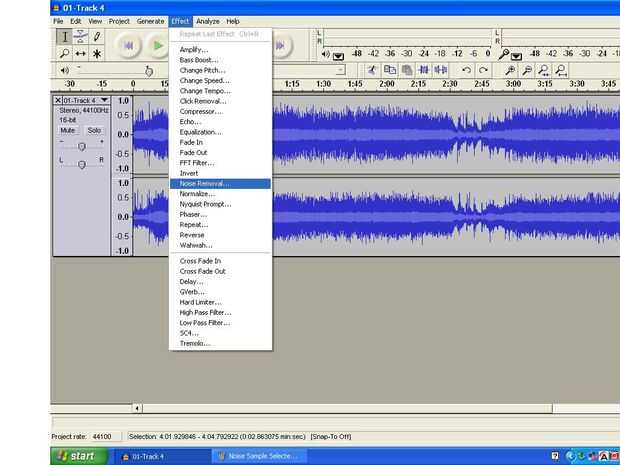Toggle Mute on 01-Track 4
This screenshot has height=465, width=620.
(x=68, y=130)
